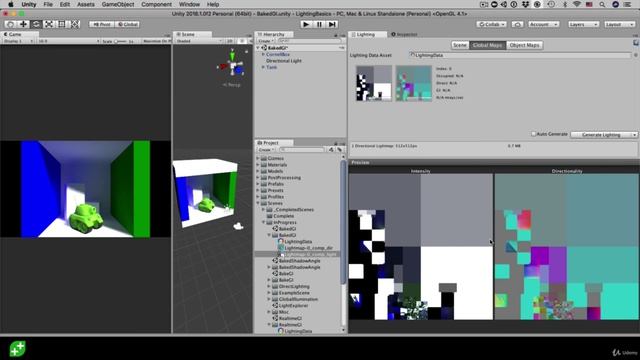Switch to the Inspector tab
640x360 pixels.
click(404, 34)
